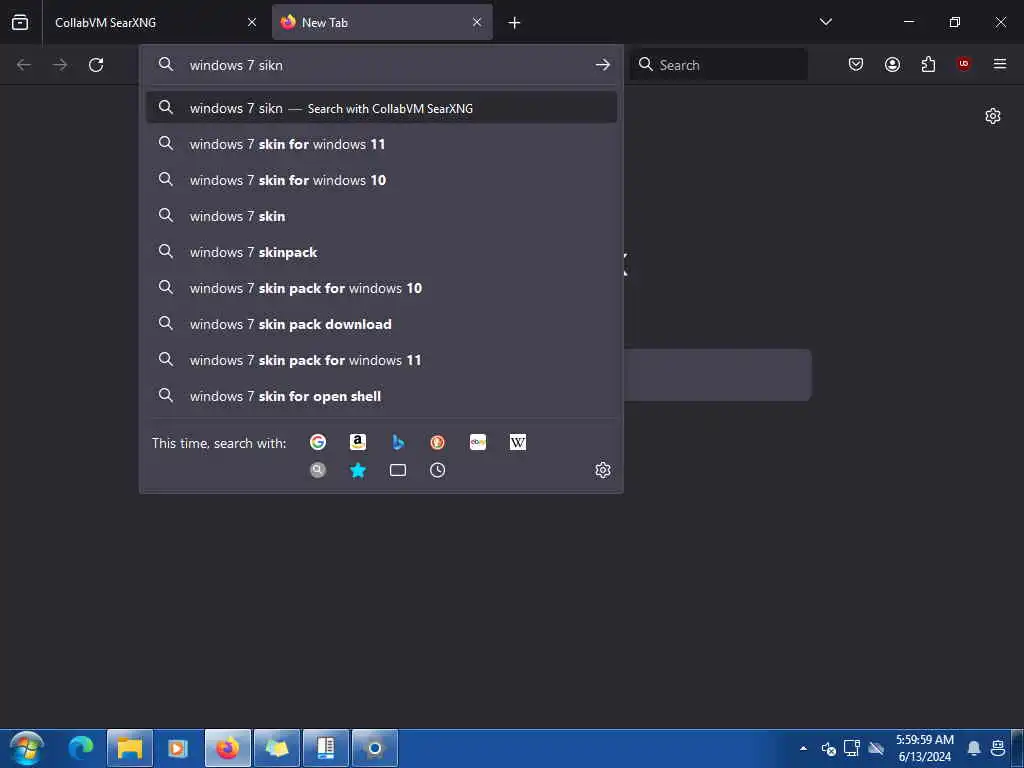Show hidden system tray icons
The image size is (1024, 768).
point(803,748)
